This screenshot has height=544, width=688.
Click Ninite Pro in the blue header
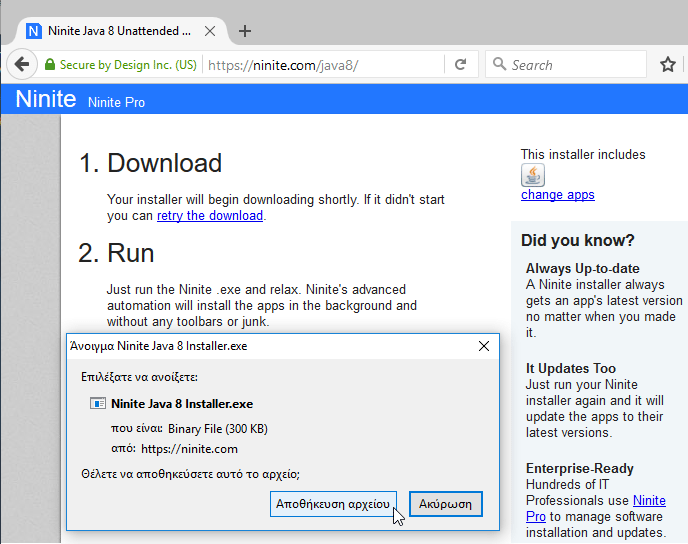[x=116, y=102]
